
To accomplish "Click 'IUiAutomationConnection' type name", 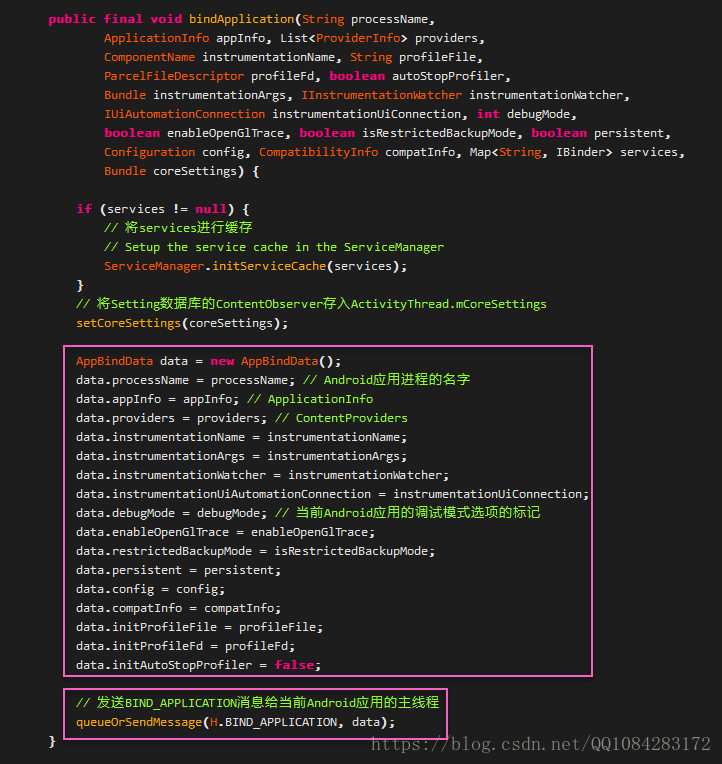I will click(x=184, y=114).
